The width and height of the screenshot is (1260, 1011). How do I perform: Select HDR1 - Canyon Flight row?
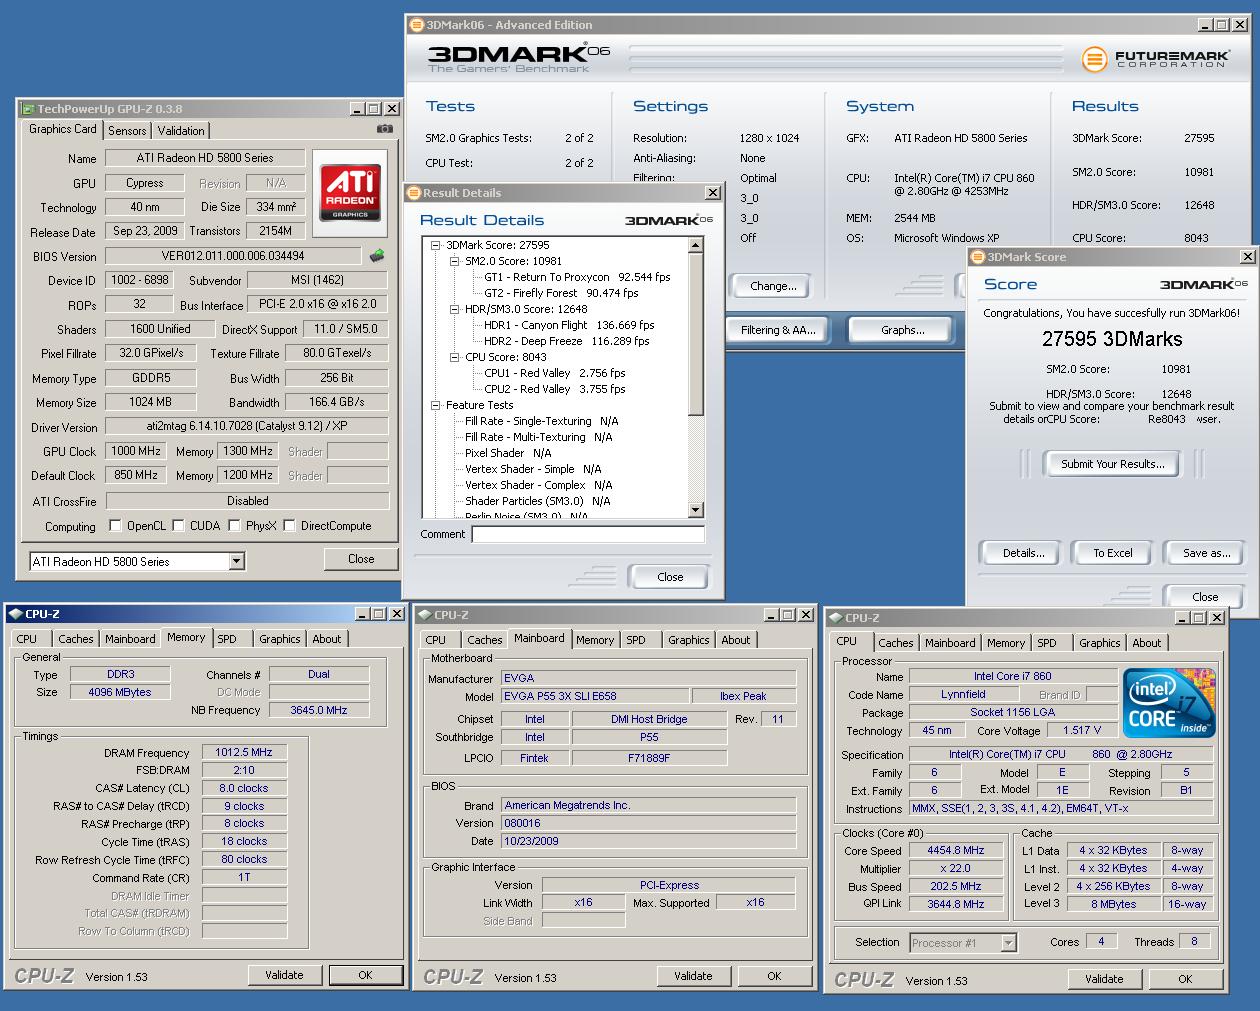[569, 325]
